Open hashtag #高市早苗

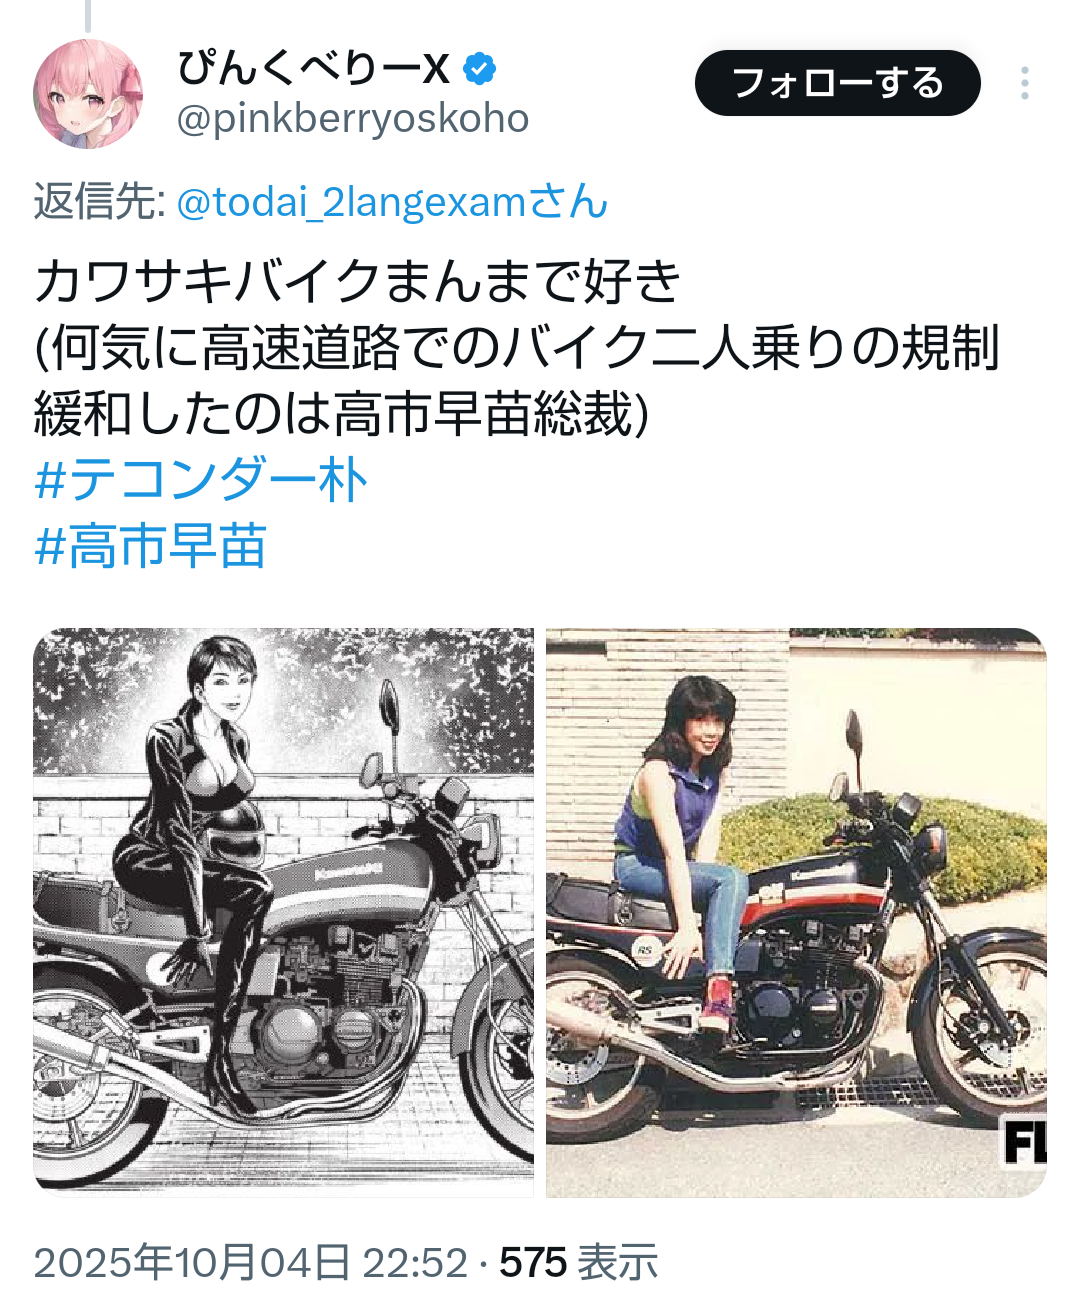tap(150, 546)
